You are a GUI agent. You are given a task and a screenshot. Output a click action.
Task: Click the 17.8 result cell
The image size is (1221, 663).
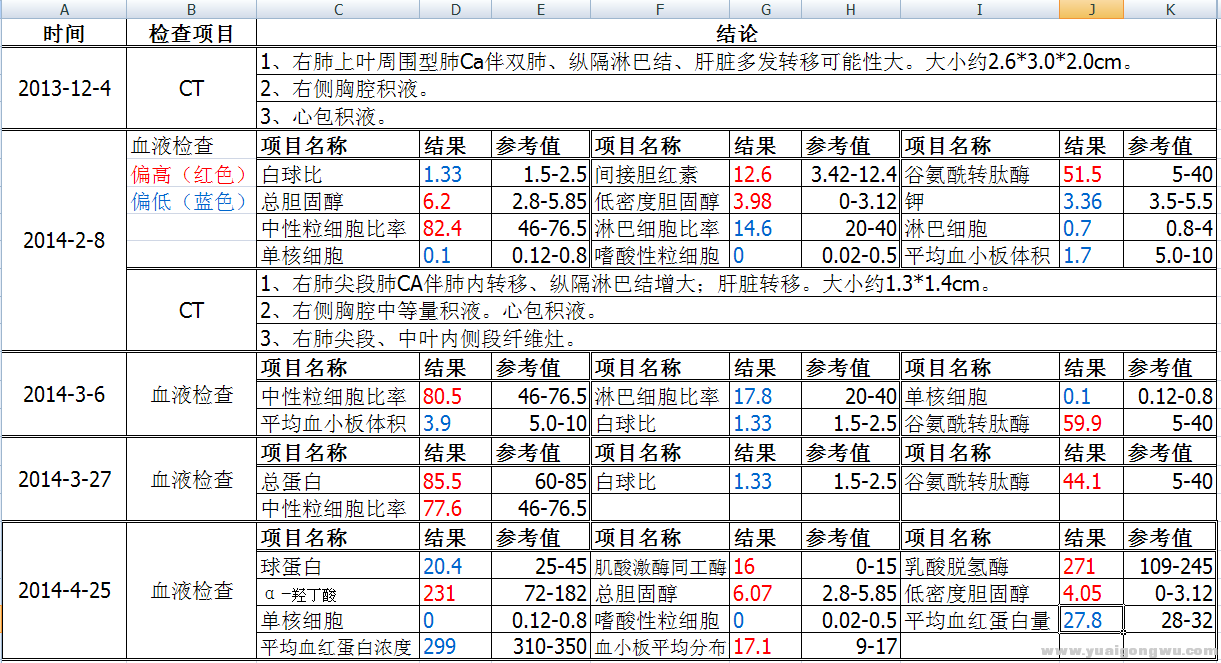(x=766, y=395)
